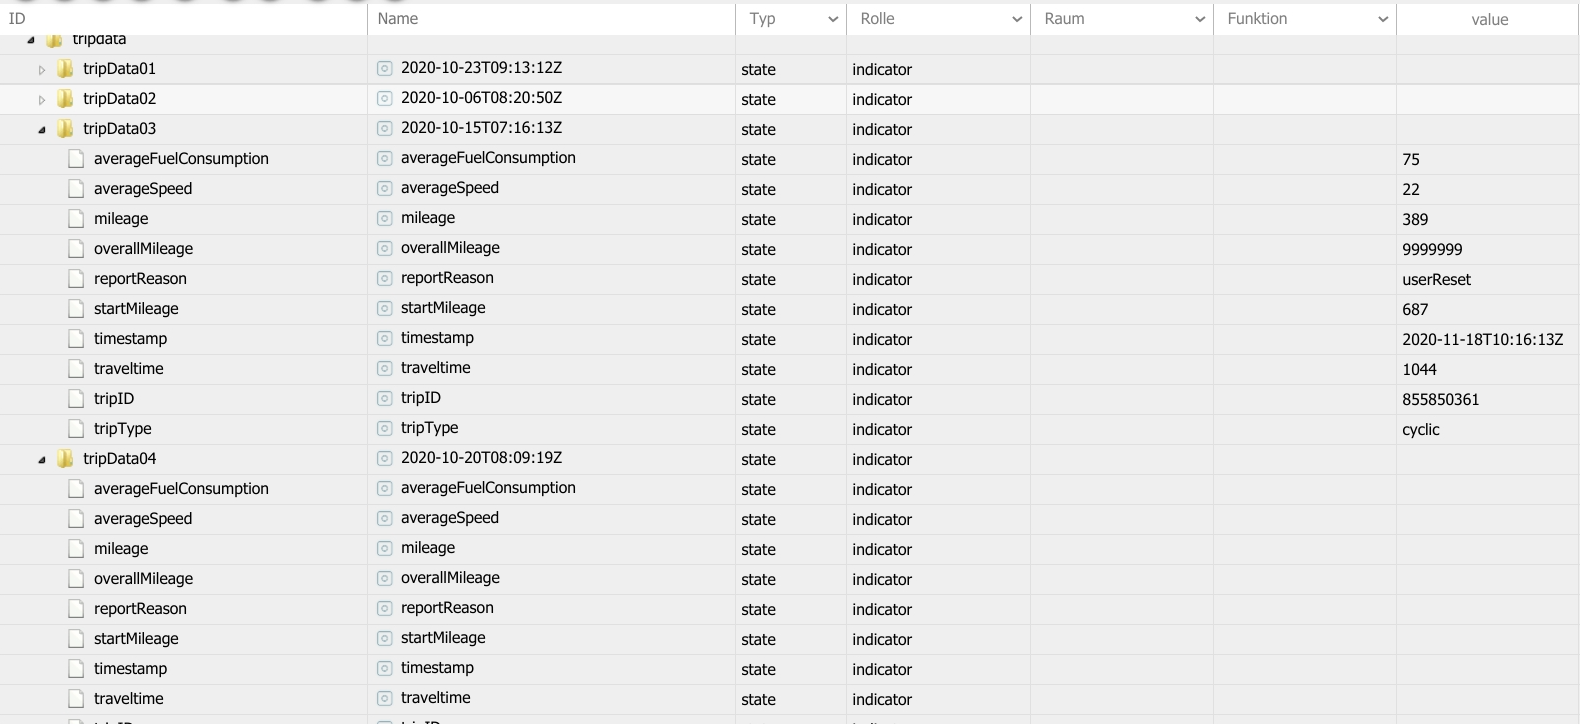
Task: Select the averageSpeed row under tripData03
Action: click(143, 189)
